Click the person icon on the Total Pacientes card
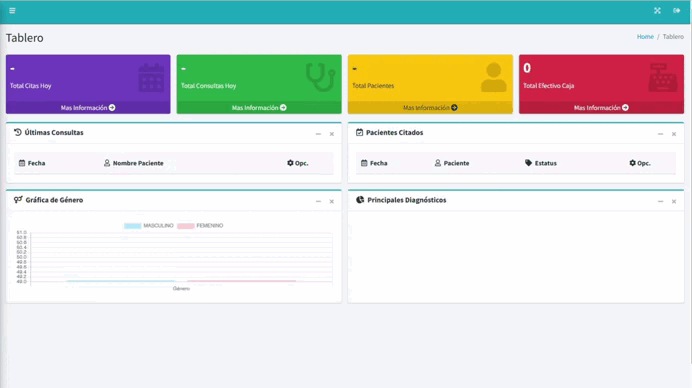692x388 pixels. click(x=493, y=77)
